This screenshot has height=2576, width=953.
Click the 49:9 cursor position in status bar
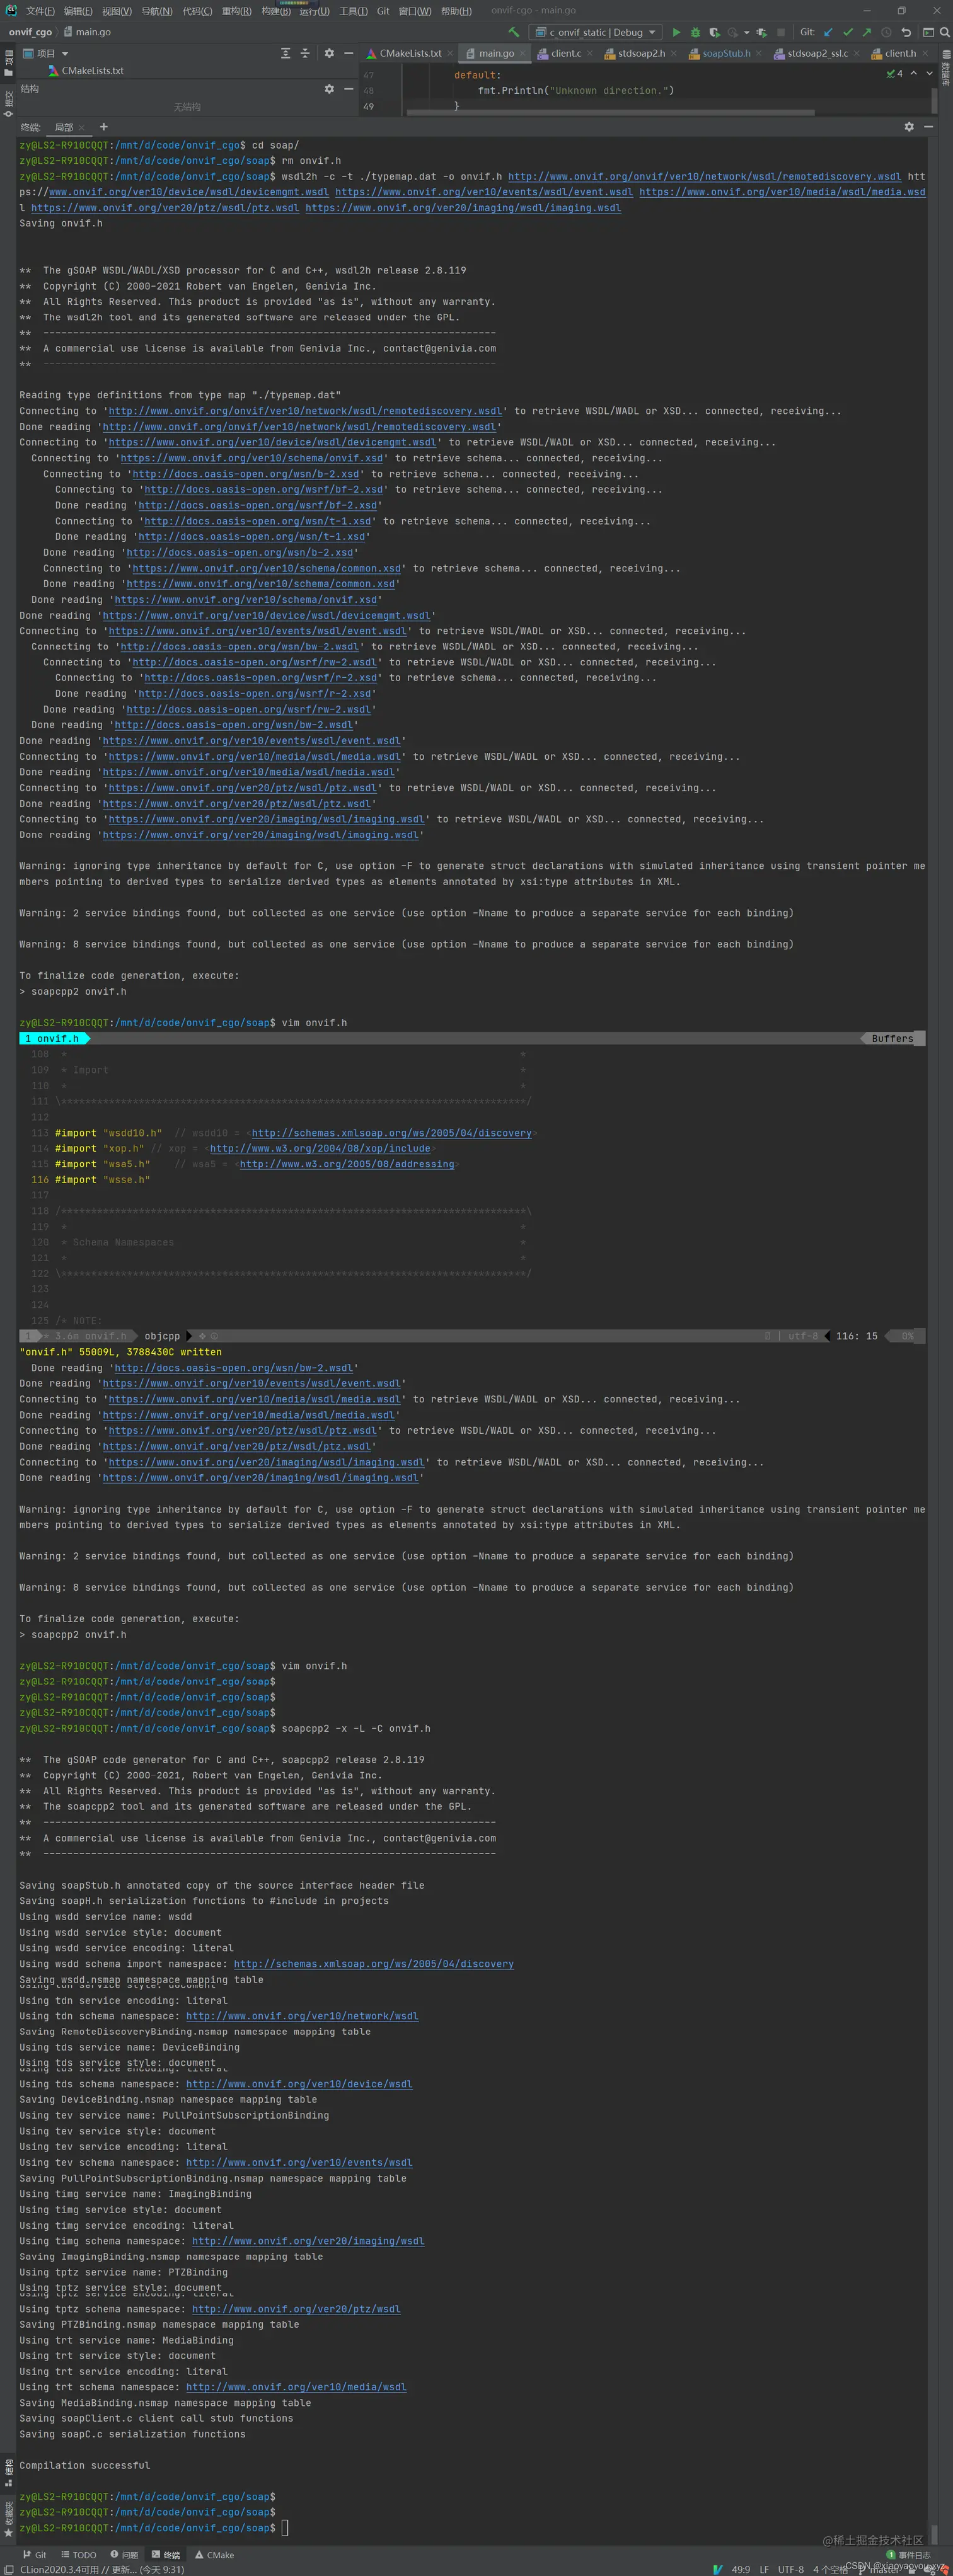point(741,2569)
